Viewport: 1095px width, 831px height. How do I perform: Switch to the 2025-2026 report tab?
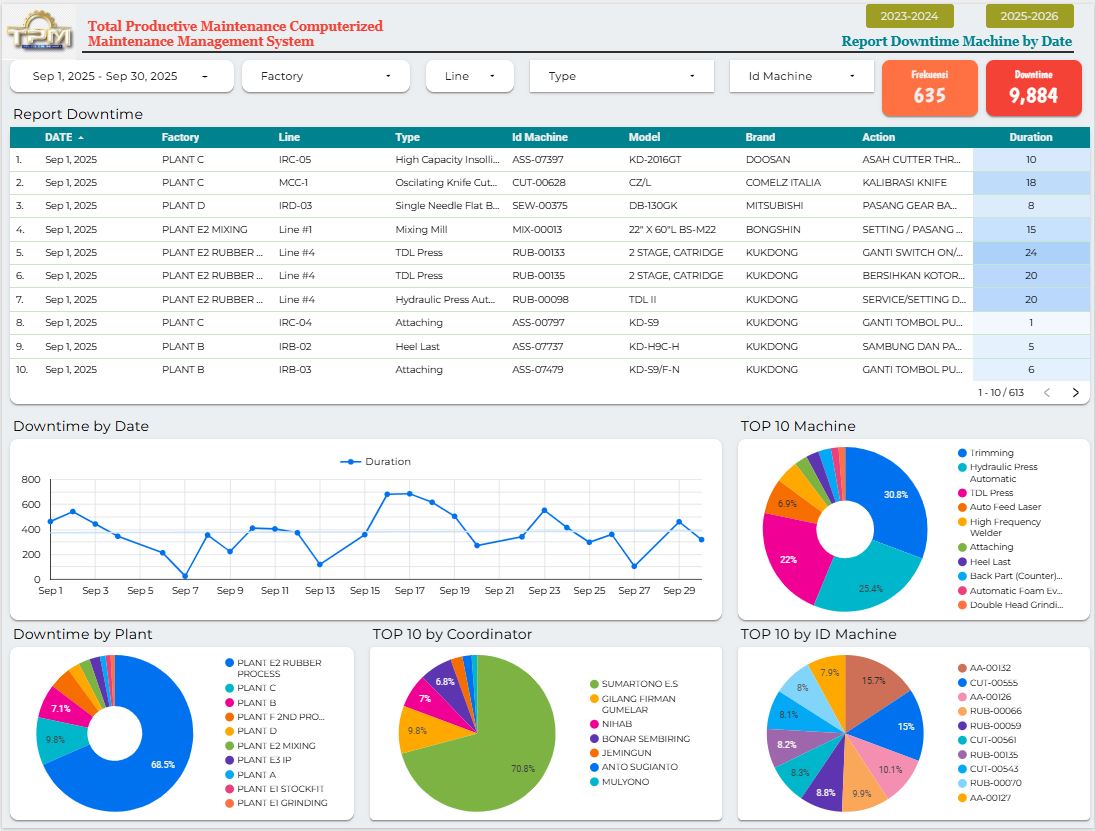[1029, 16]
